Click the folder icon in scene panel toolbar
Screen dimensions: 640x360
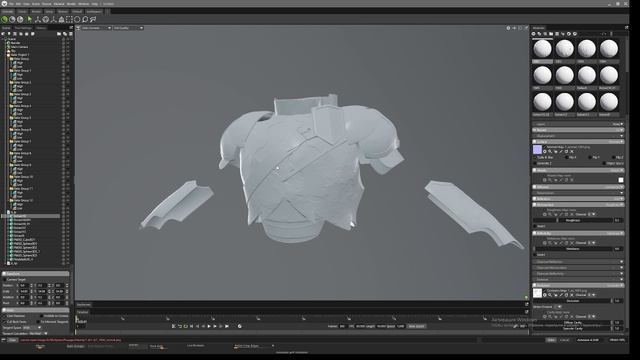[59, 34]
